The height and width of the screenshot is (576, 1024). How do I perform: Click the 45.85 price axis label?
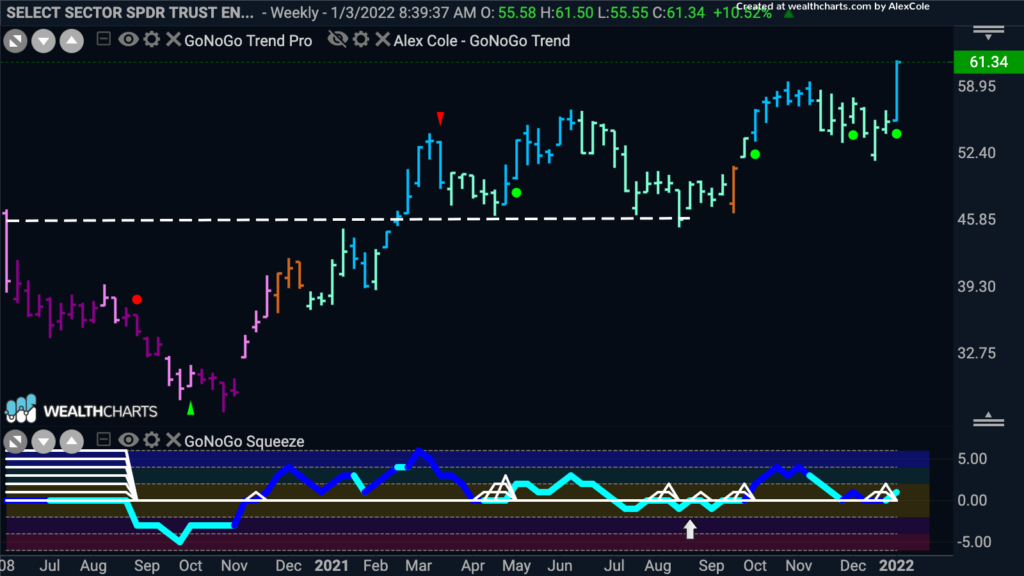click(976, 219)
